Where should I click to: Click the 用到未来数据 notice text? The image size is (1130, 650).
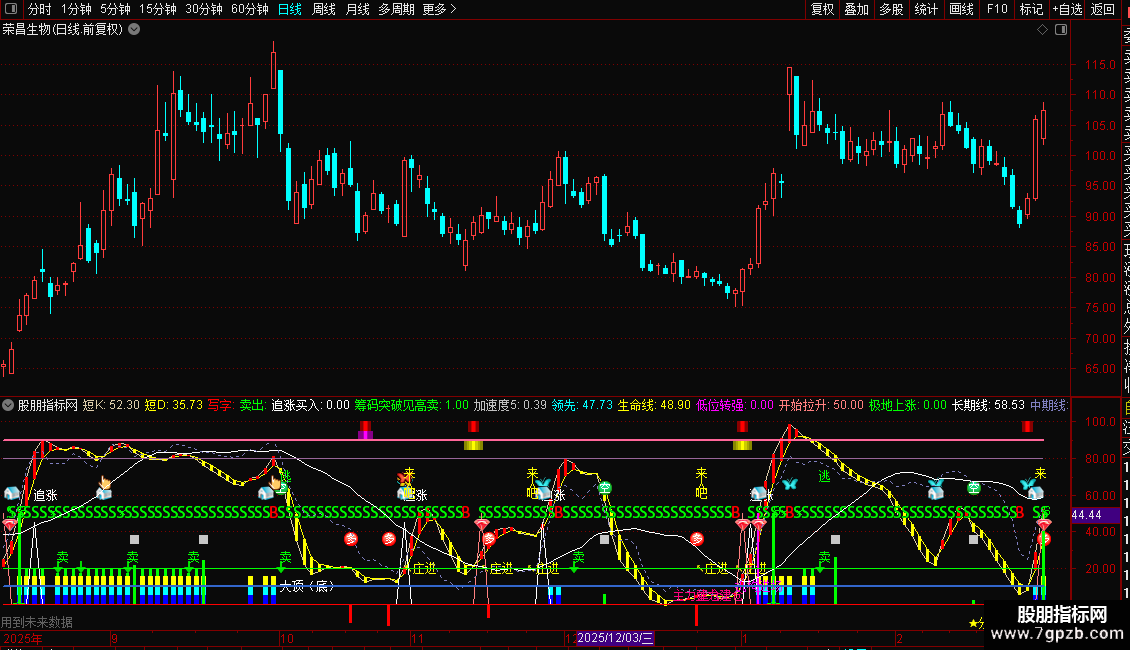(37, 622)
